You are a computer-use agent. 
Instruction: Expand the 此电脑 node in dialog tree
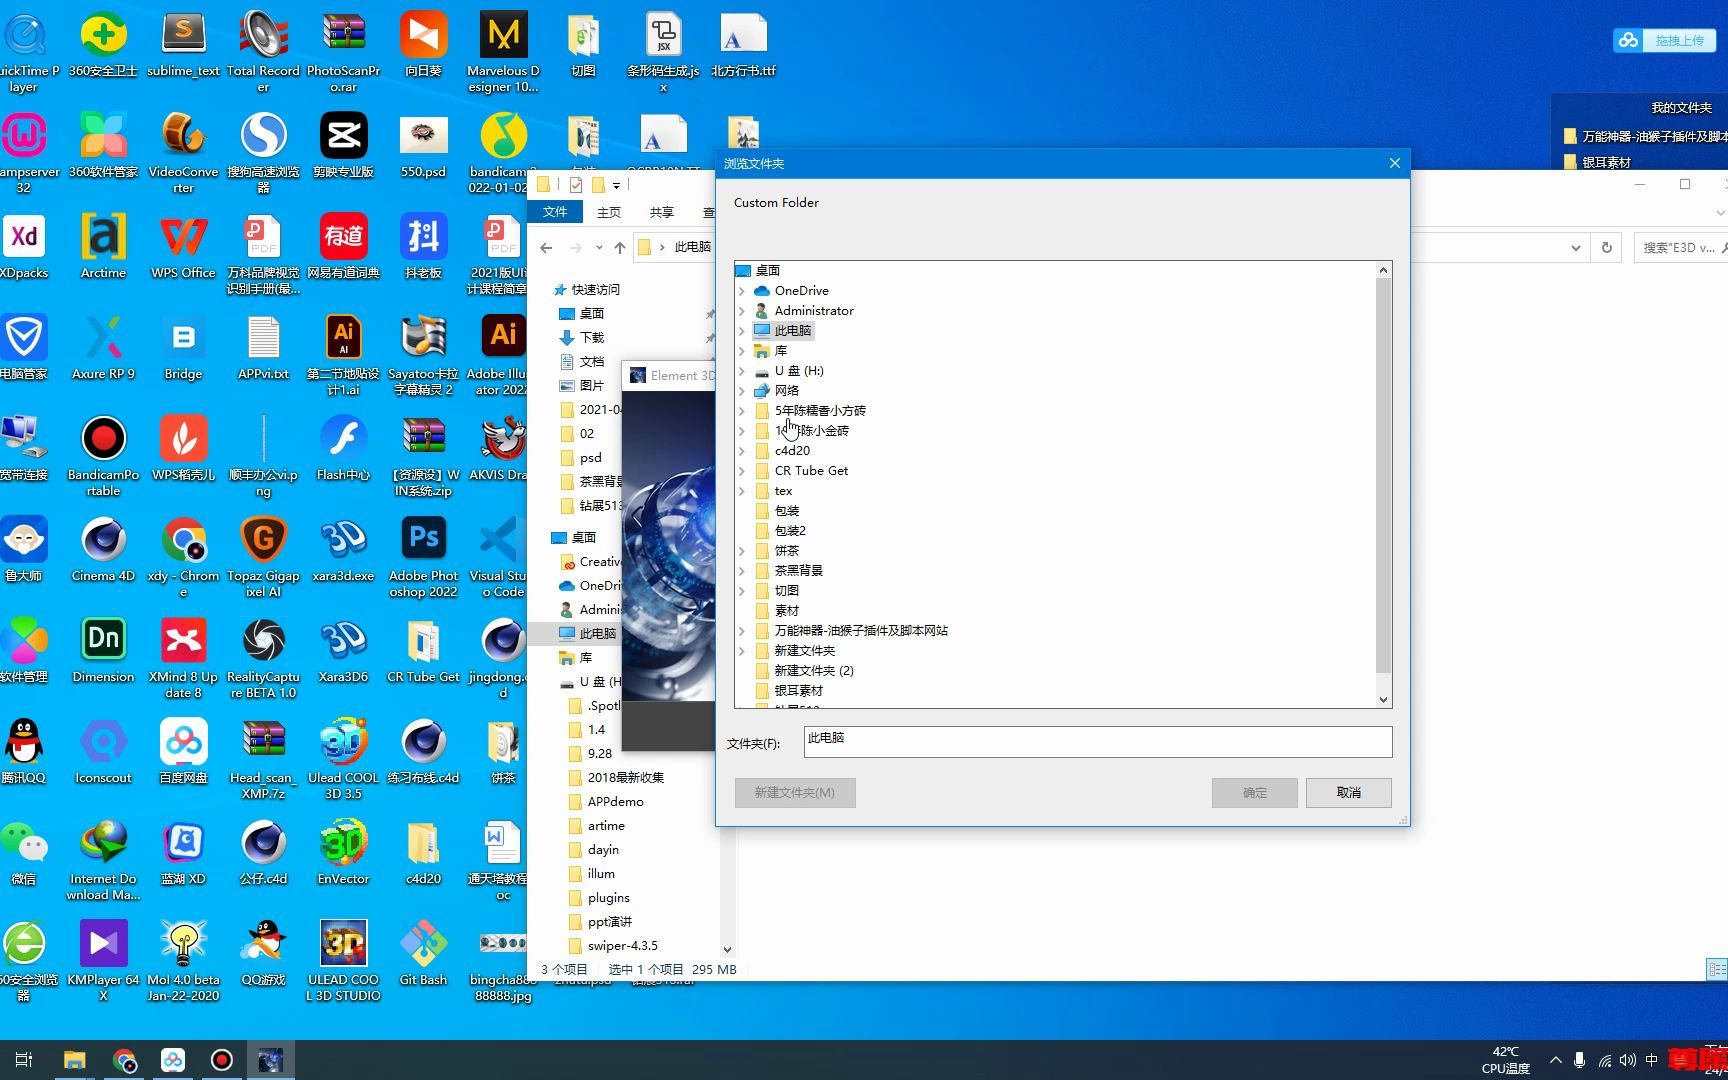(x=742, y=331)
